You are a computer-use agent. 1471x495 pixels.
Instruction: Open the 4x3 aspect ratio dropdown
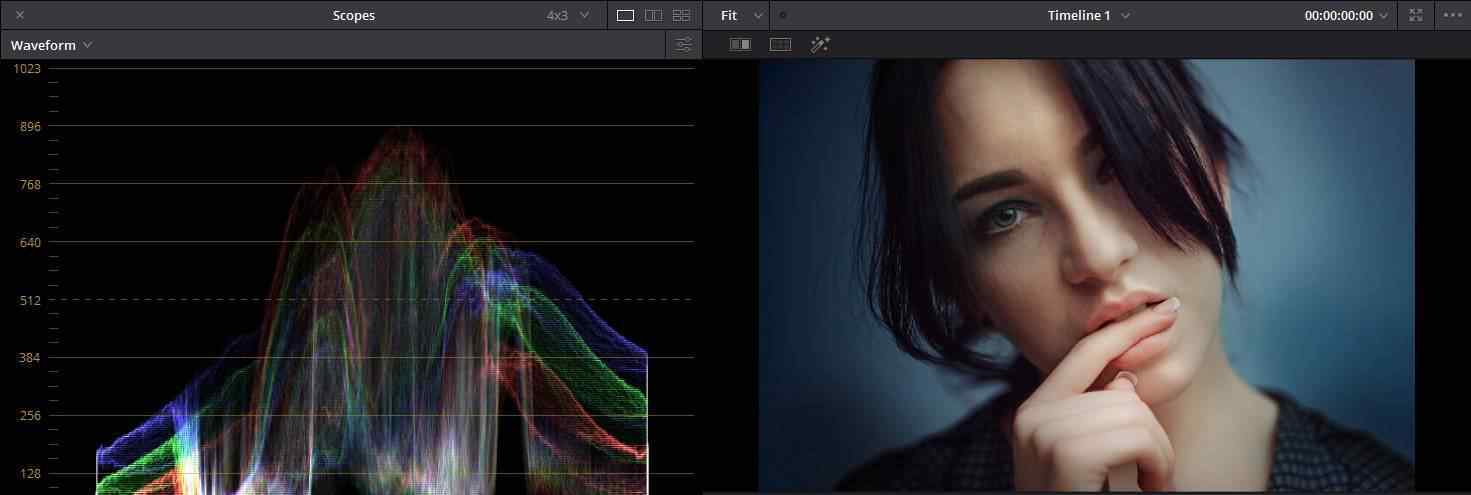click(x=567, y=15)
